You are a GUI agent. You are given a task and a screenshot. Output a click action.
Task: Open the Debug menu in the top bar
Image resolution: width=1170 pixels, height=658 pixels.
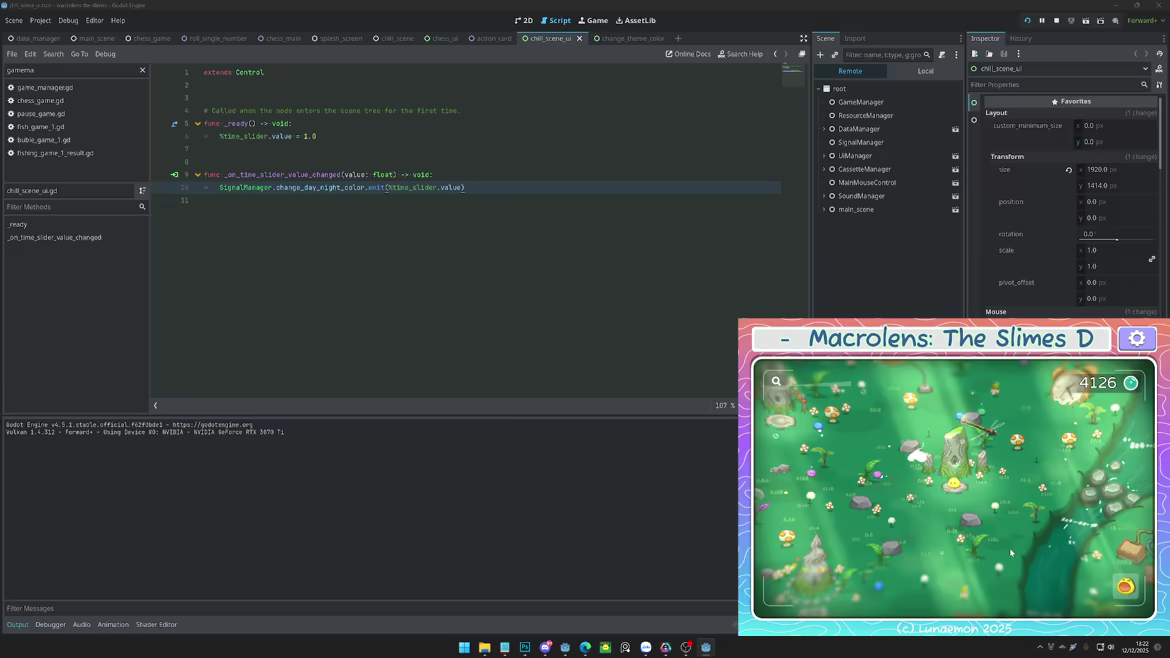pyautogui.click(x=68, y=21)
